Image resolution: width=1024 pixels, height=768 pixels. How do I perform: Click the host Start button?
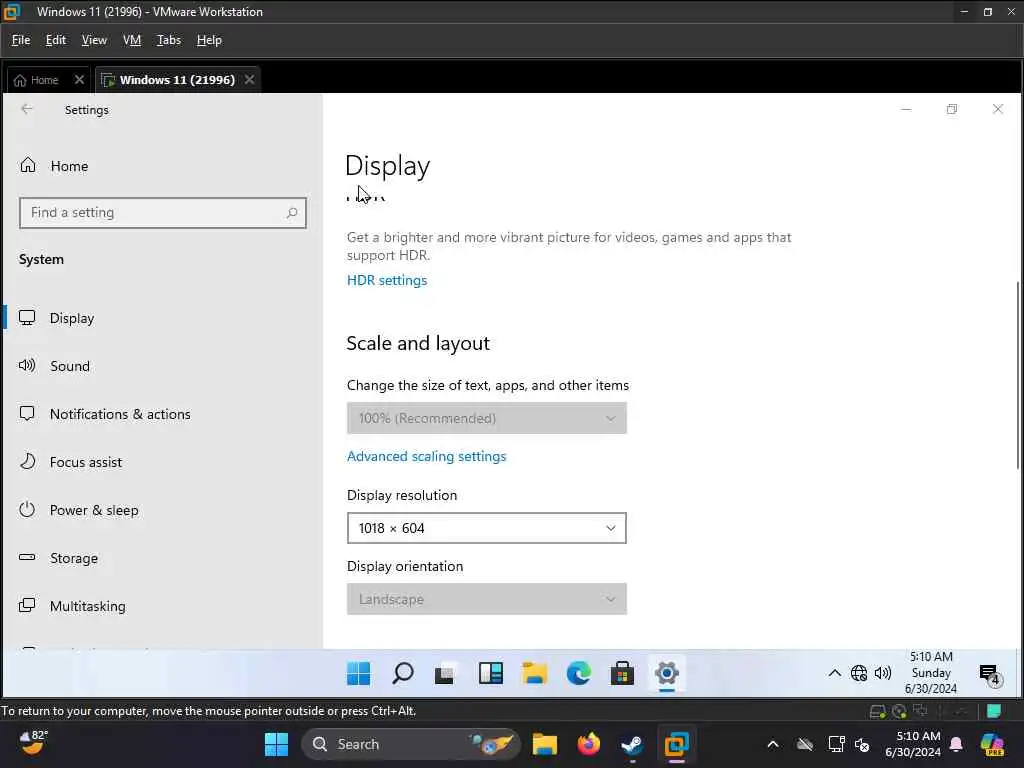tap(276, 744)
